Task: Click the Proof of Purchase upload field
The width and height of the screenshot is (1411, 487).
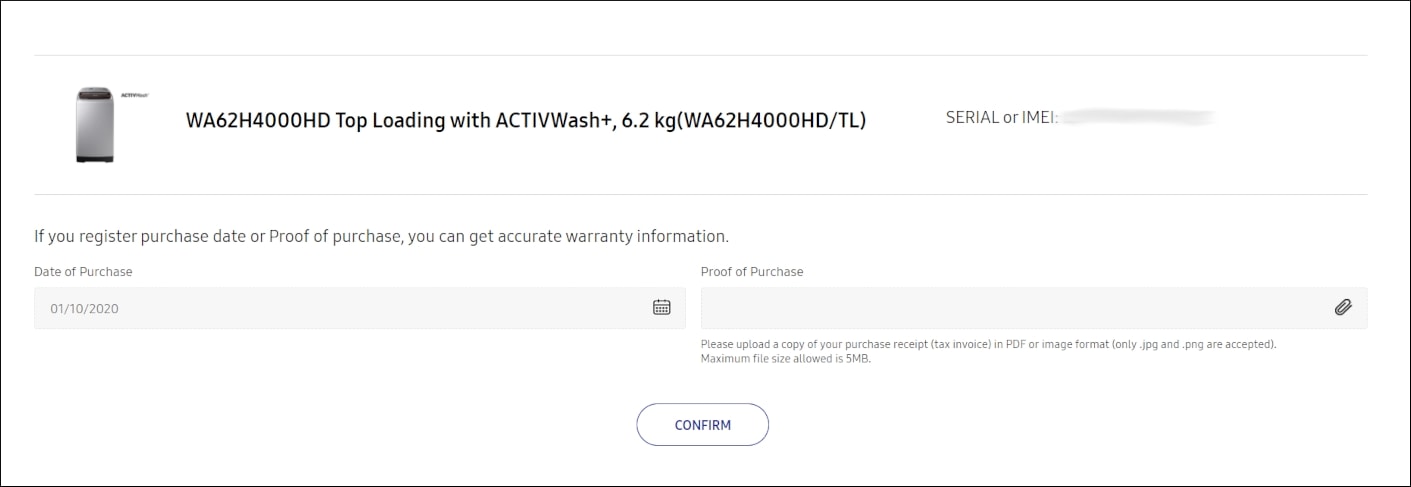Action: click(1034, 308)
